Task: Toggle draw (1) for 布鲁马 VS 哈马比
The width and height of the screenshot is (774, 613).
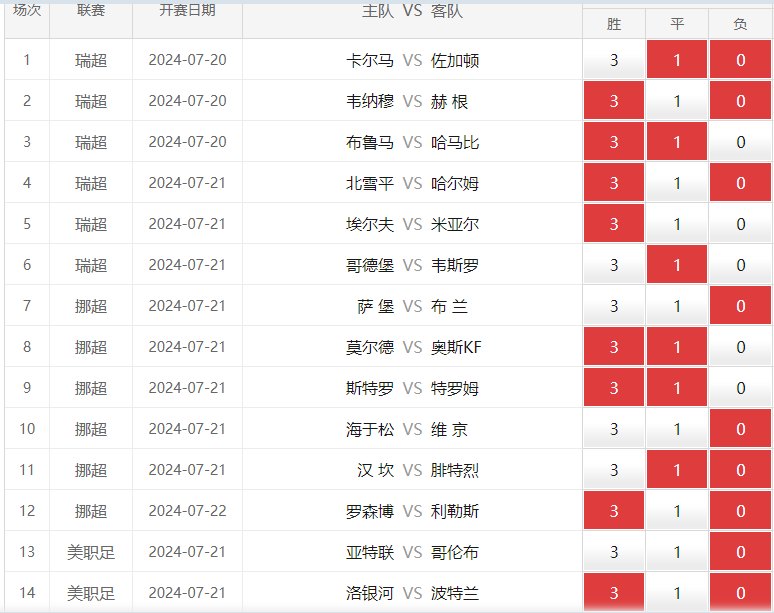Action: [x=677, y=142]
